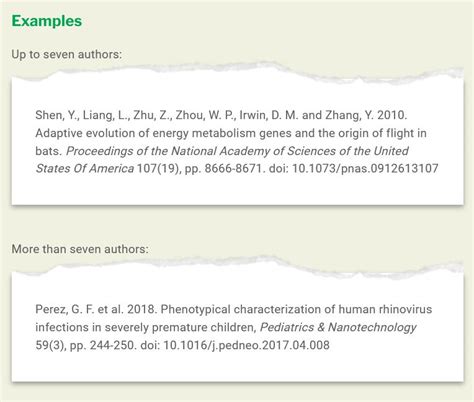
Task: Click the 'Zhang, Y.' author name
Action: tap(350, 115)
